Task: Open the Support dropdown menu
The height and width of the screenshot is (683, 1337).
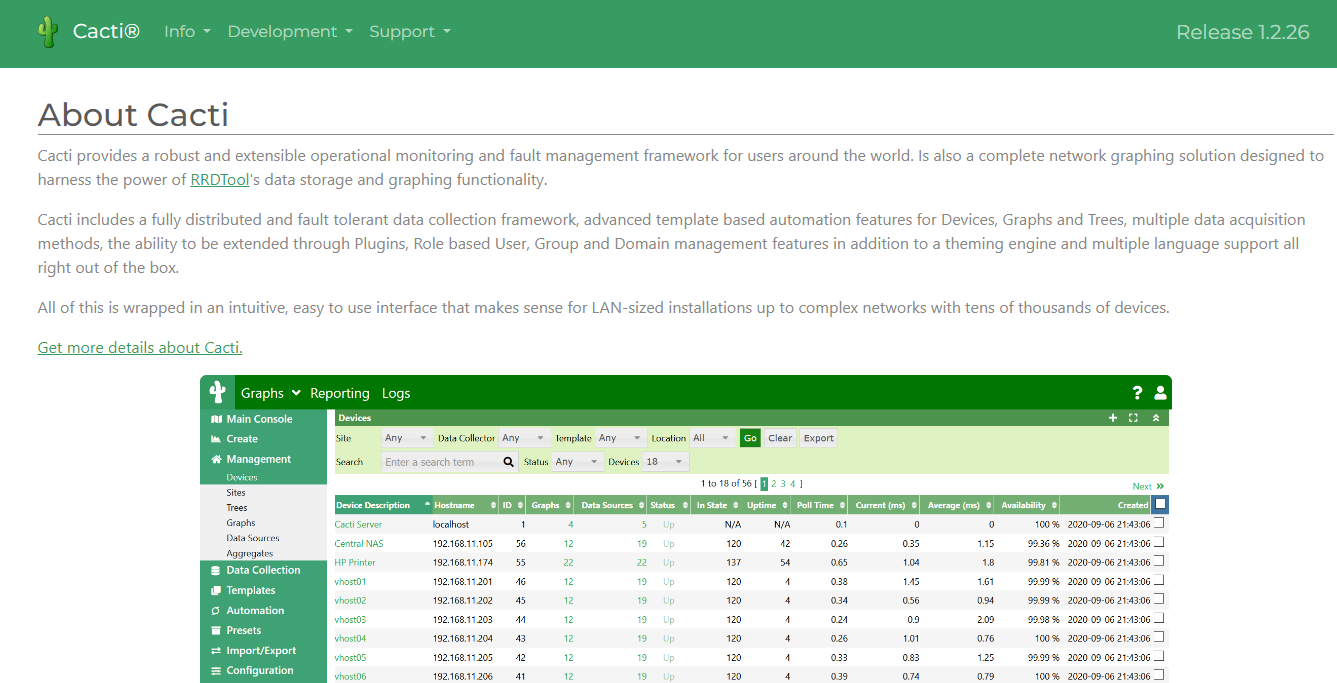Action: click(410, 32)
